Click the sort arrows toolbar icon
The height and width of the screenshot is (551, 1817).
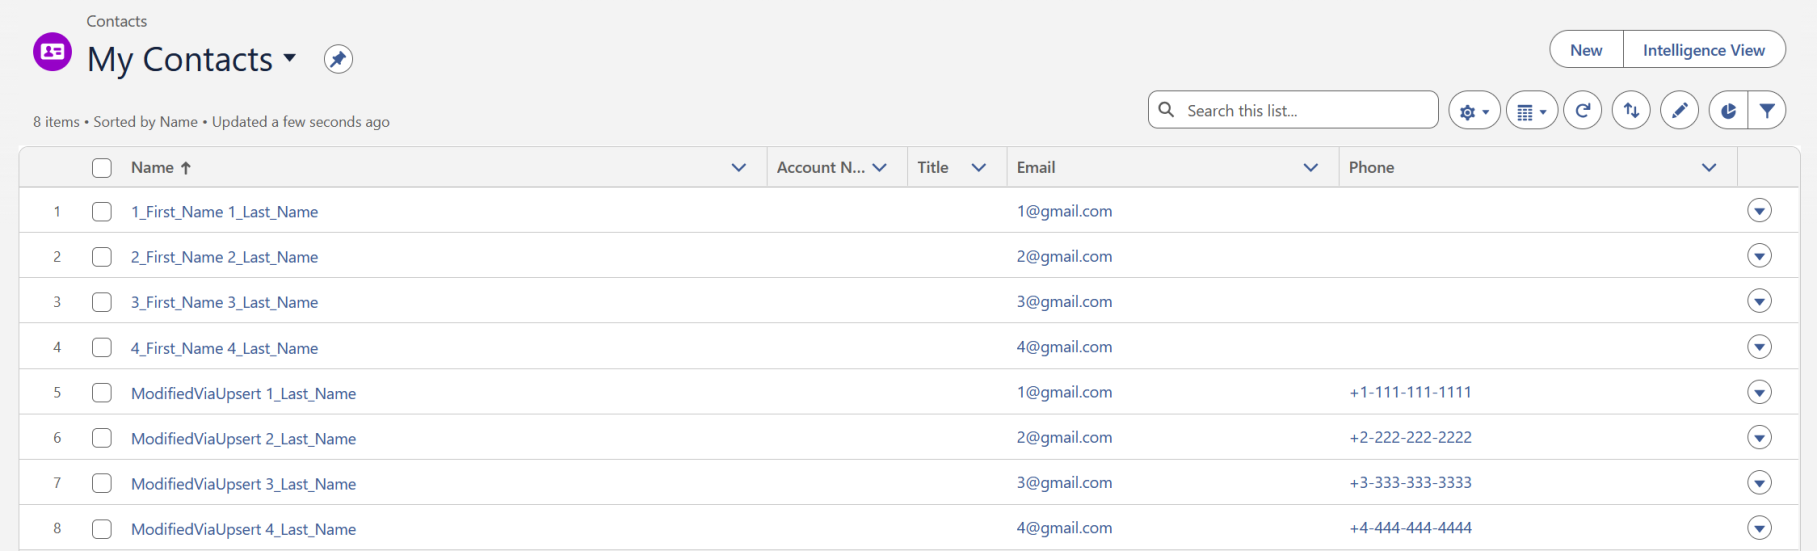pos(1631,111)
